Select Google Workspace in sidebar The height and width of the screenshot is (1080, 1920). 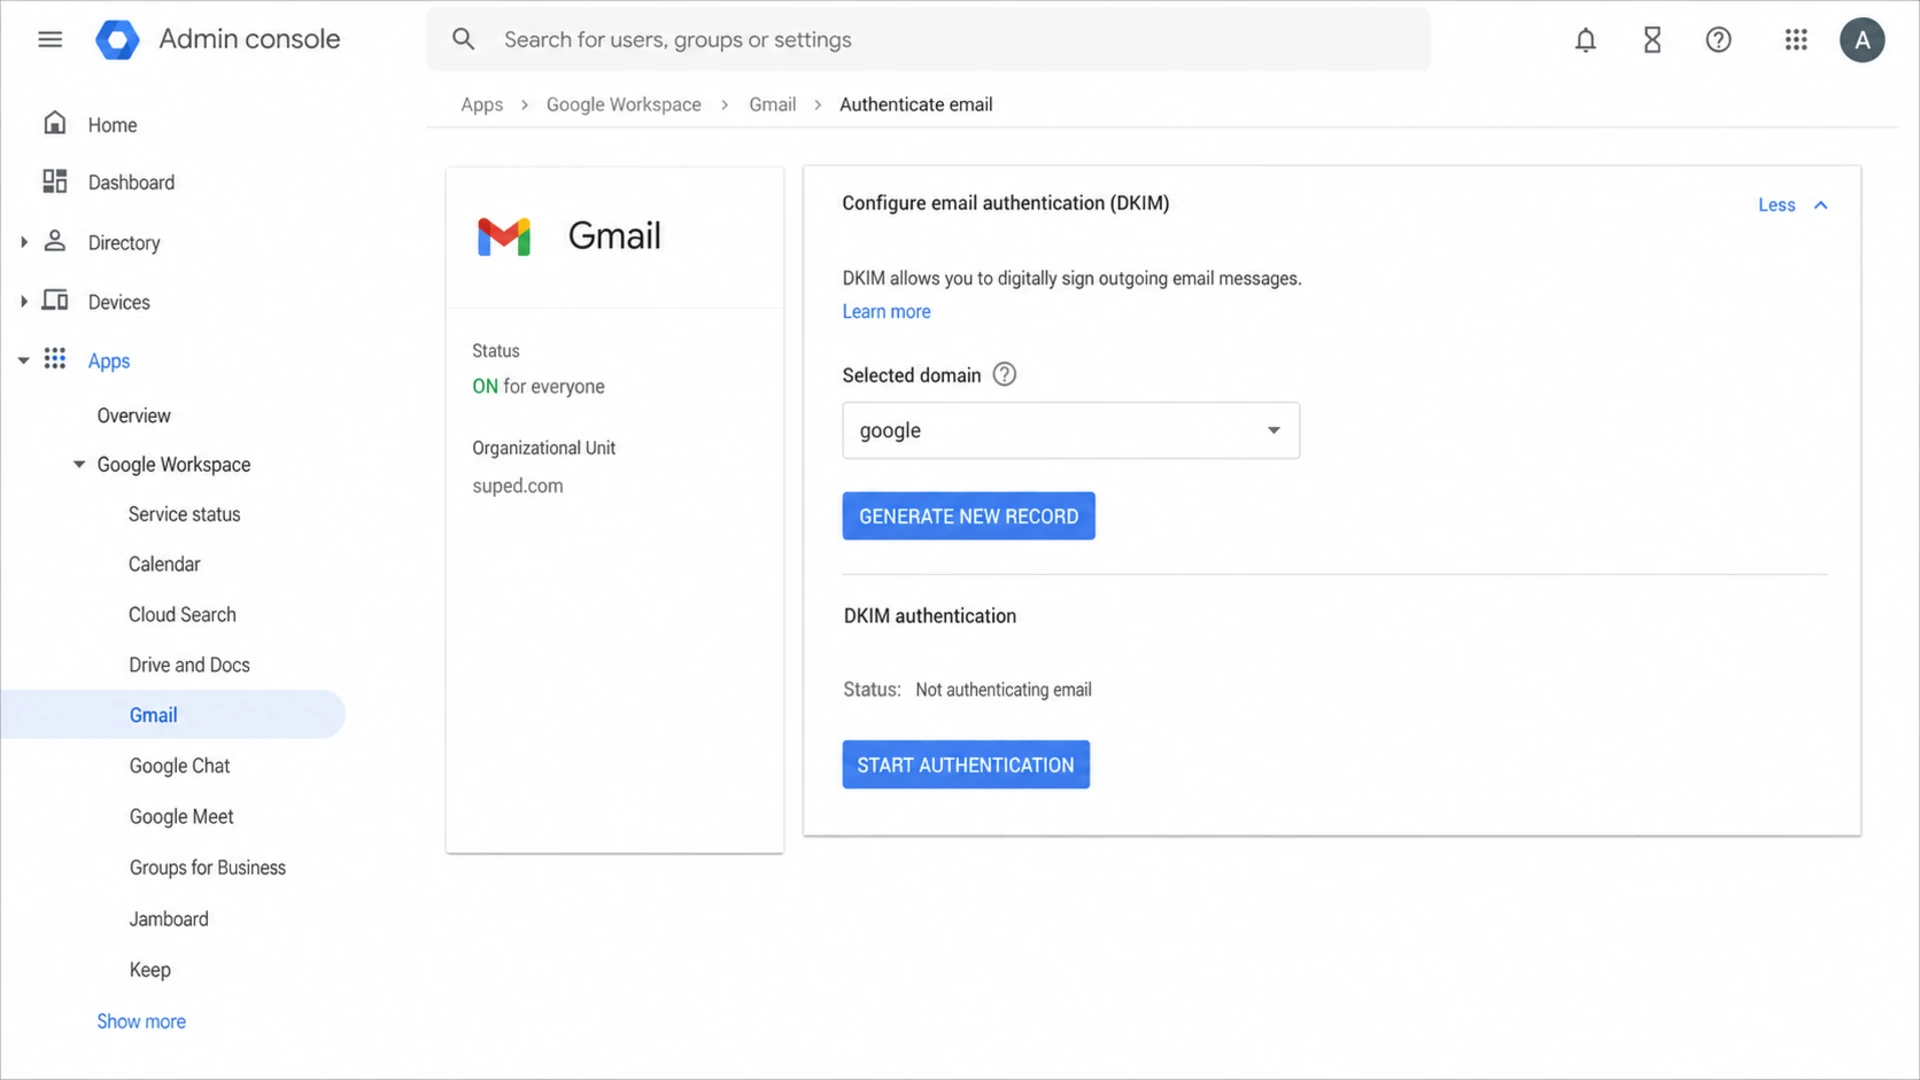pos(174,464)
